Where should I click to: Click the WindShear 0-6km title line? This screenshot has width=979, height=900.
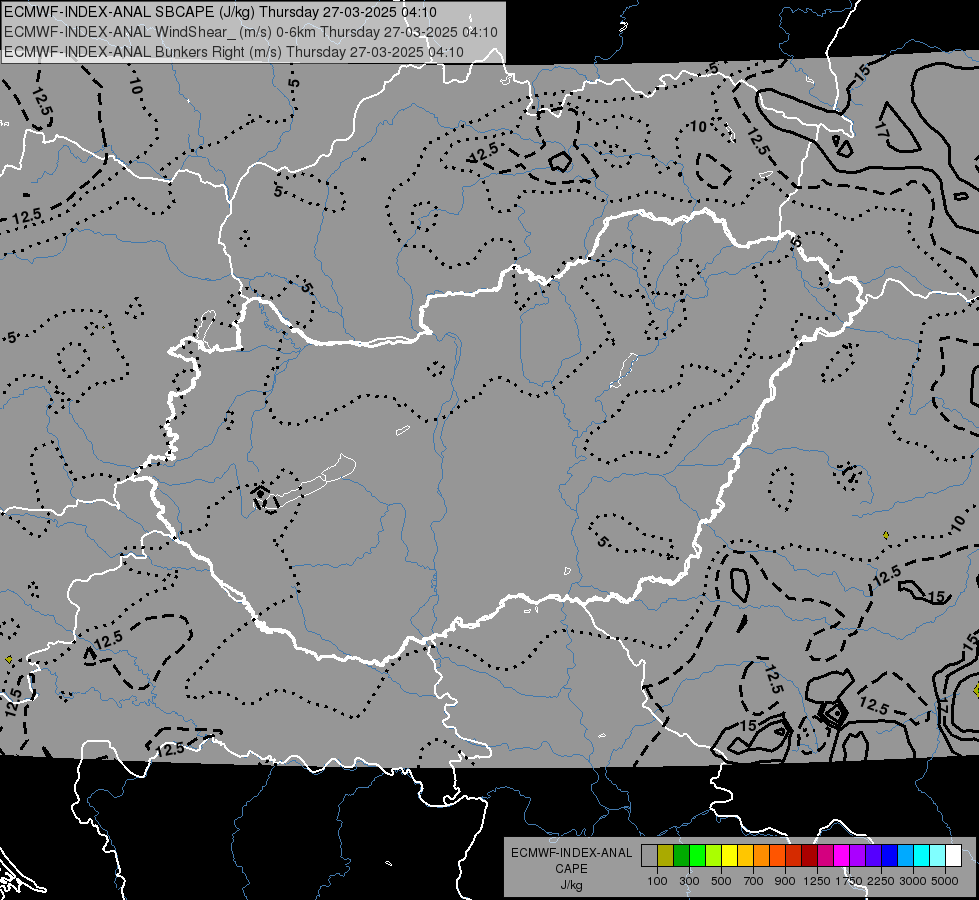click(251, 32)
